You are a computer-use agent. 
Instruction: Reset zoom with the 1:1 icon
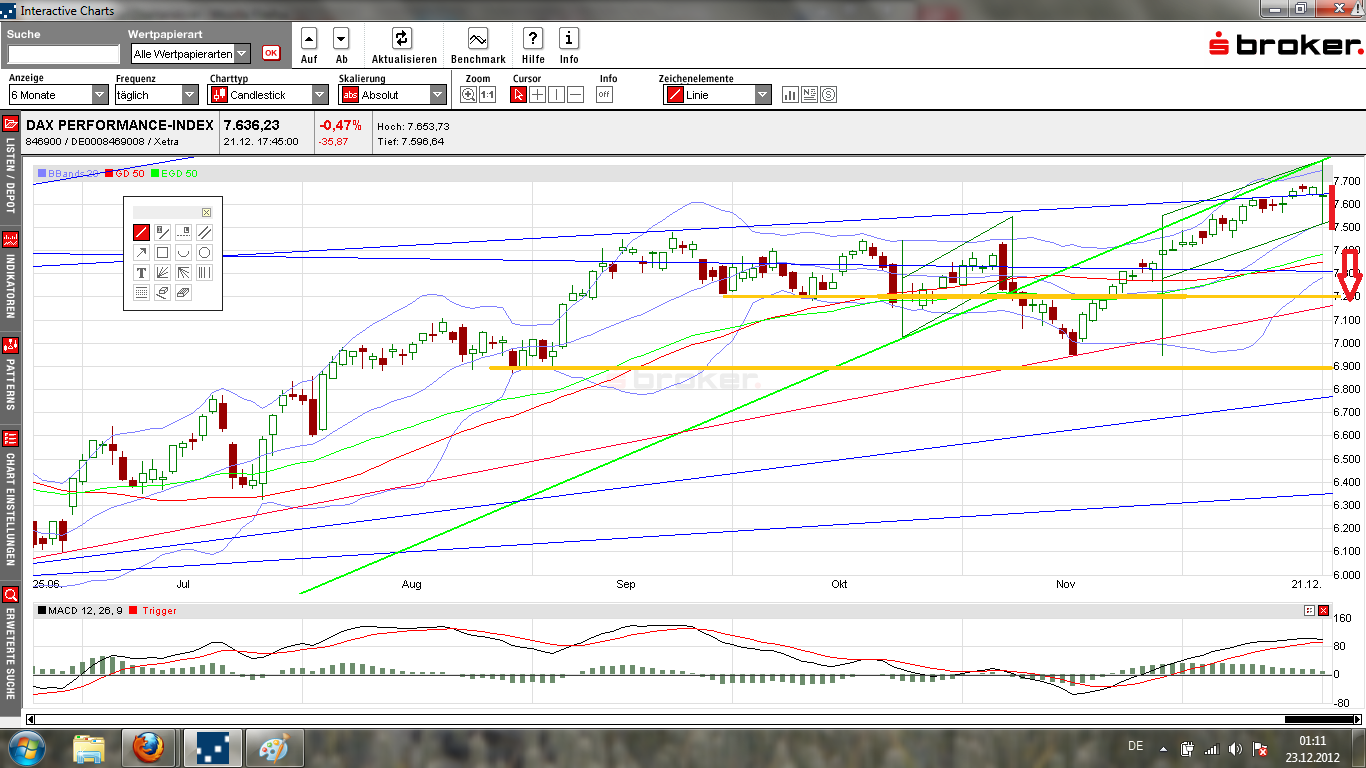487,95
